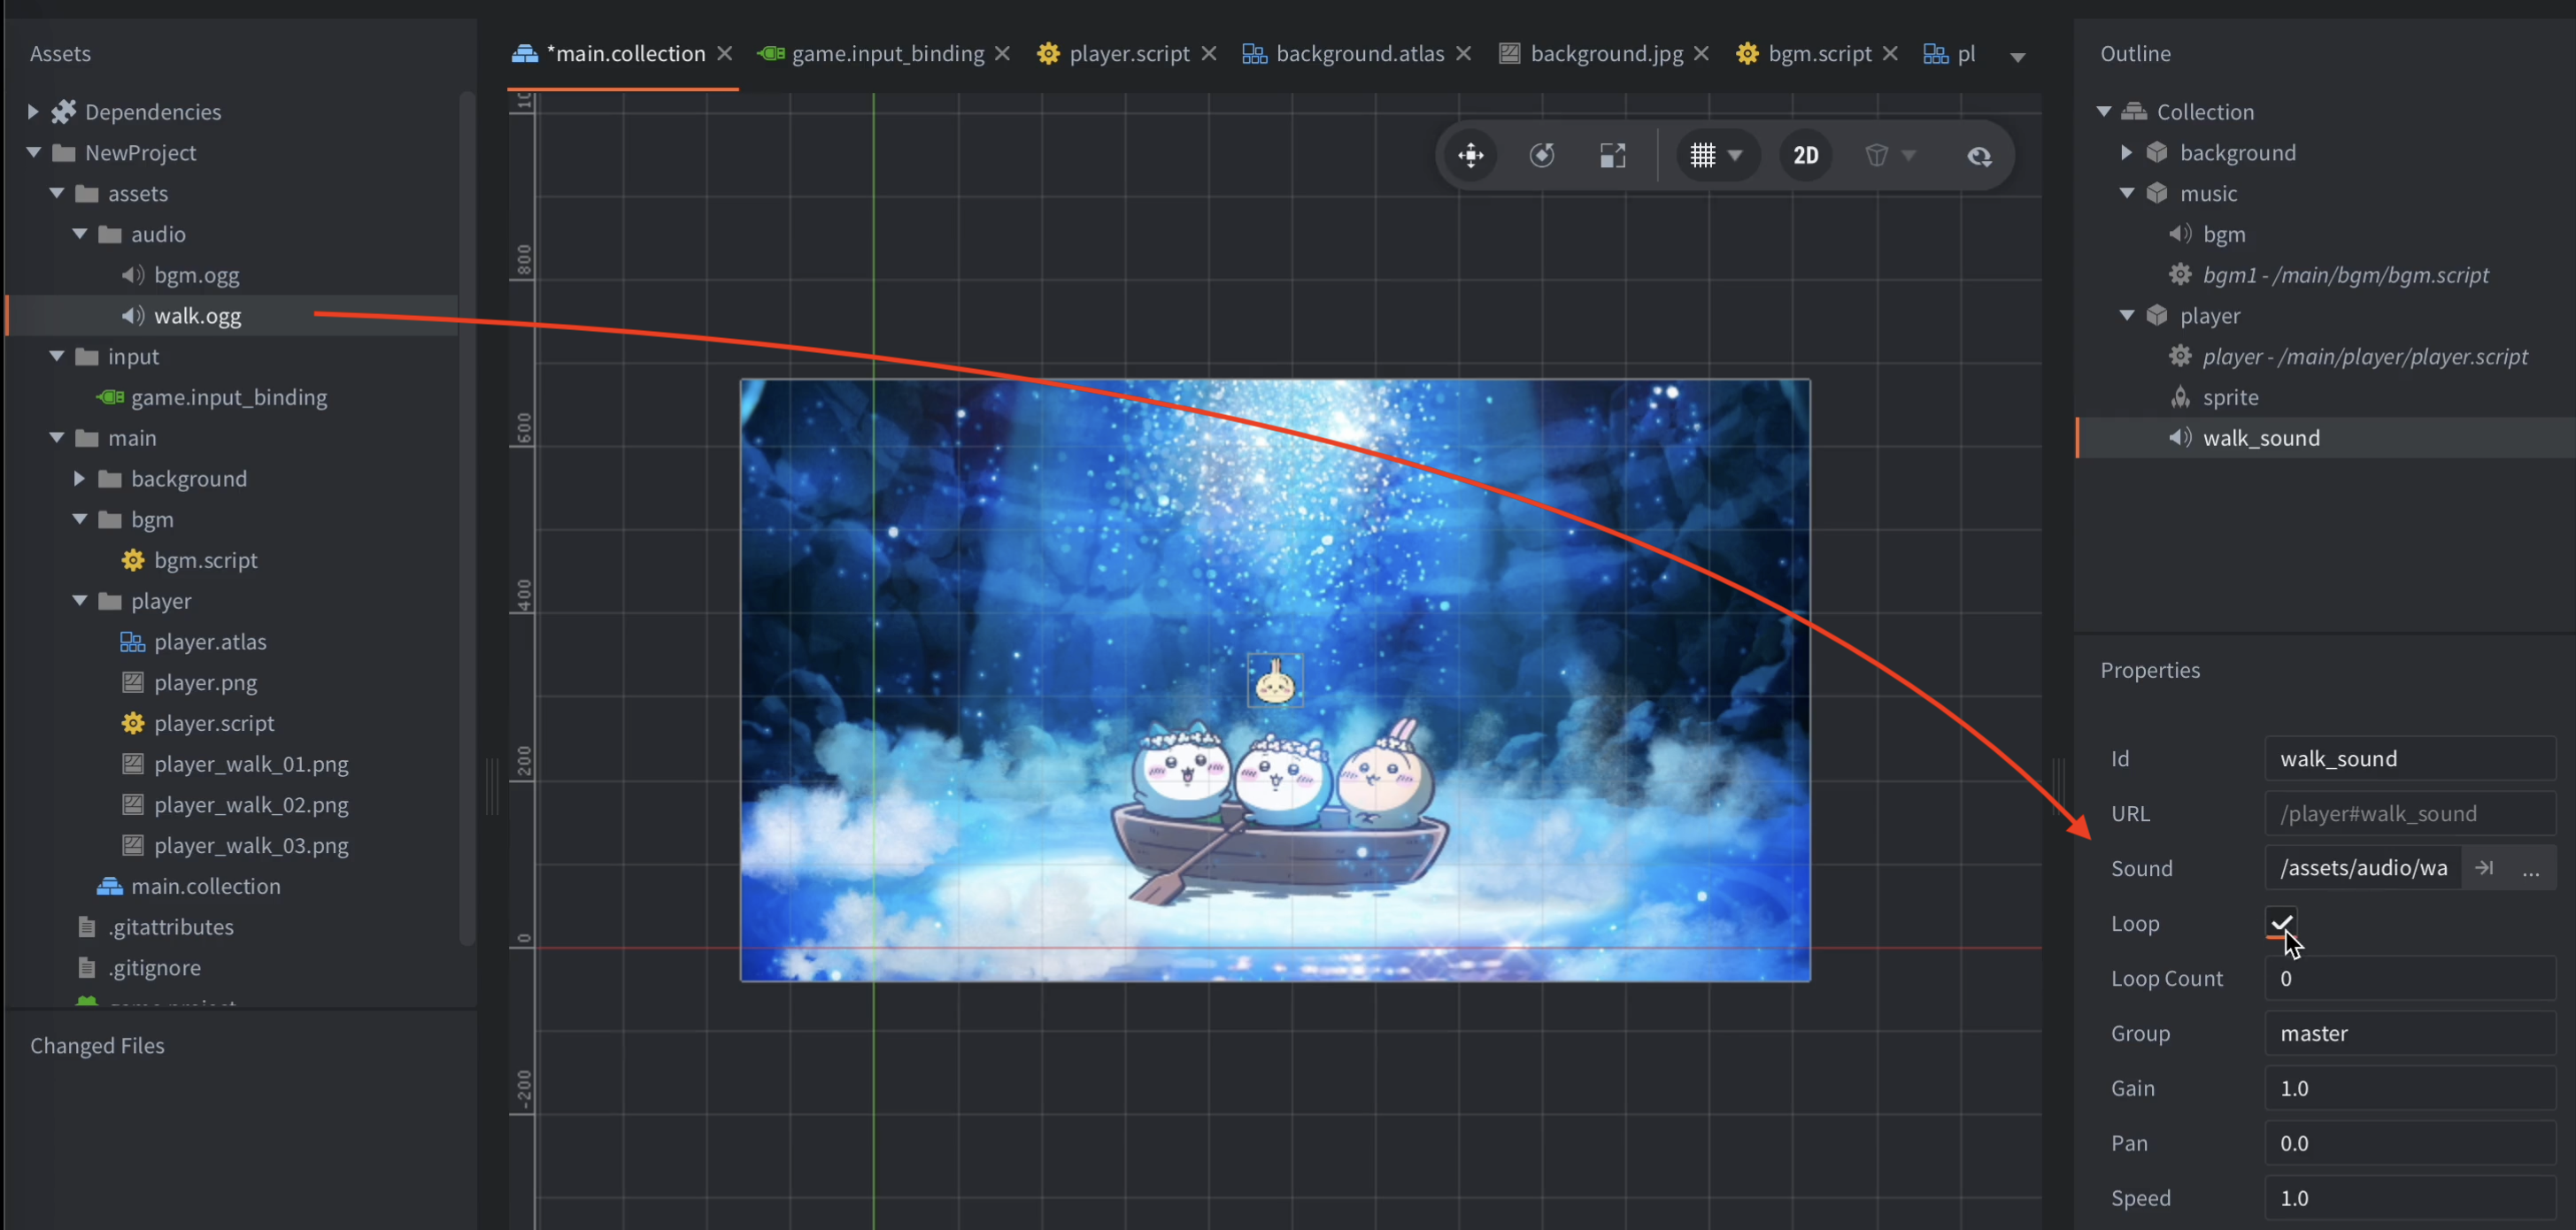Open the visibility filters dropdown arrow

1909,156
